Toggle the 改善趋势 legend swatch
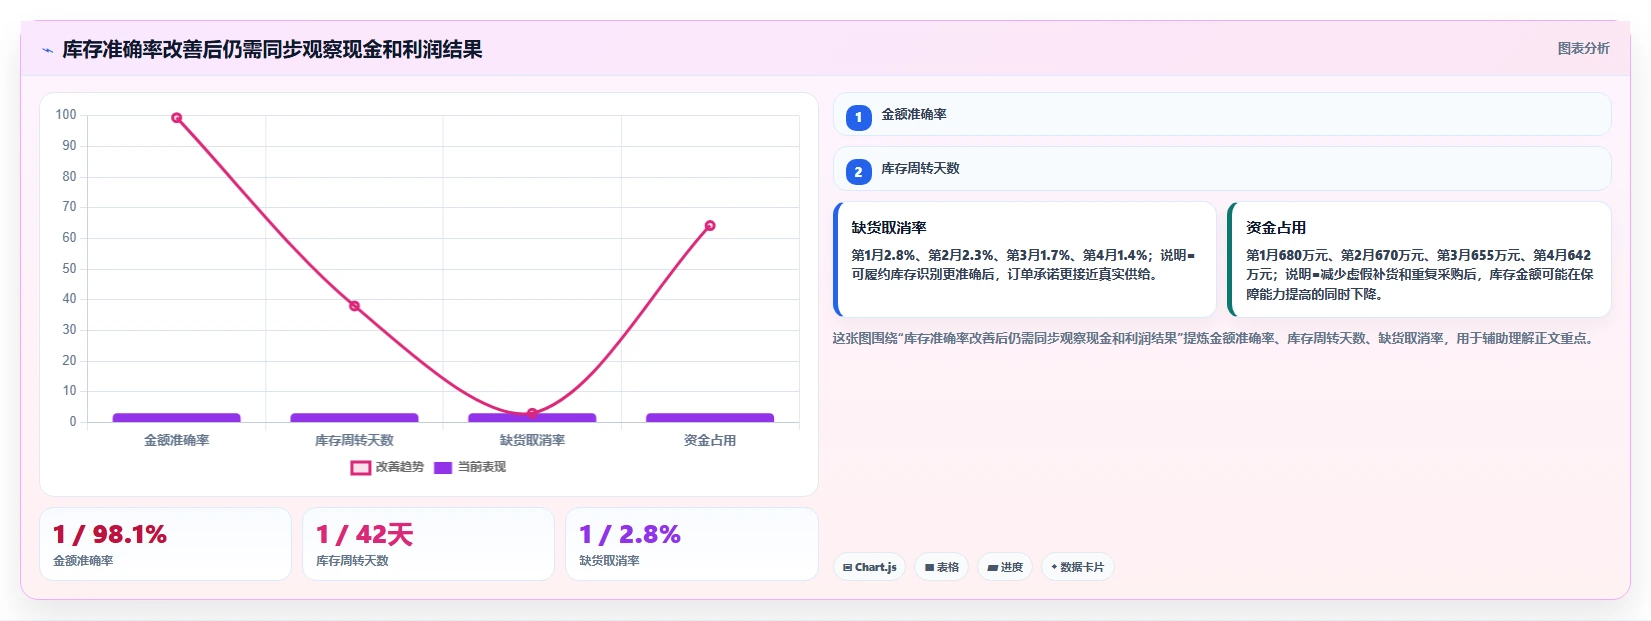Image resolution: width=1651 pixels, height=621 pixels. [x=361, y=467]
